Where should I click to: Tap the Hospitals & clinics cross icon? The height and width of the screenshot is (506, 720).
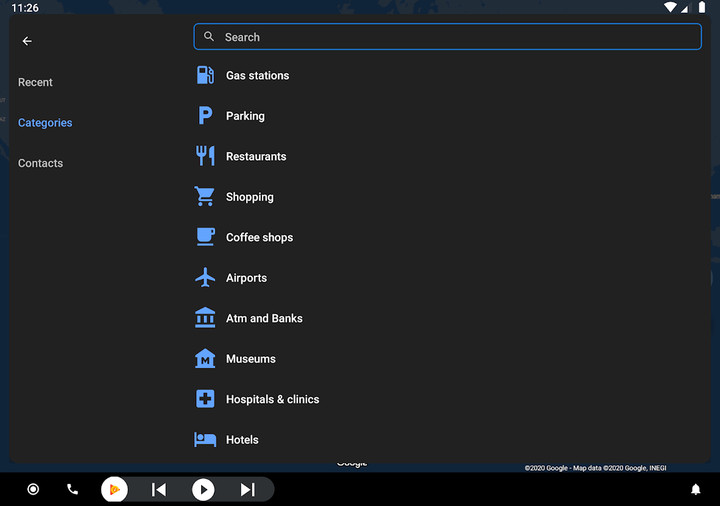pos(205,399)
